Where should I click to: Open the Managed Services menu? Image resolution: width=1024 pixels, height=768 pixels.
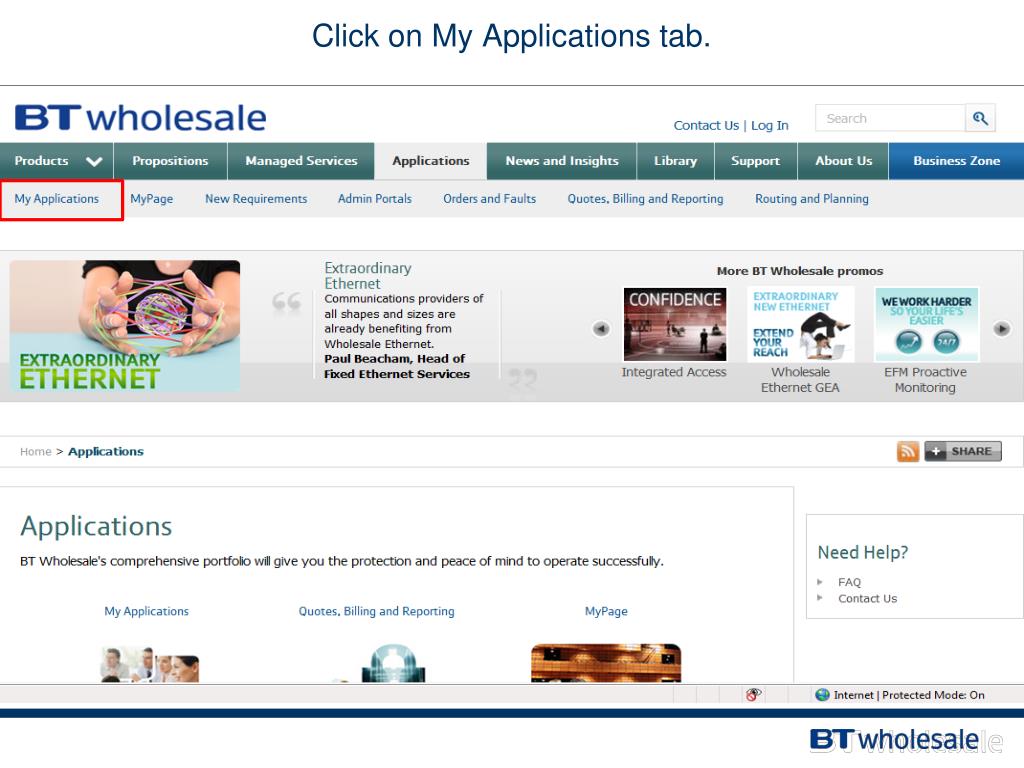[x=301, y=161]
